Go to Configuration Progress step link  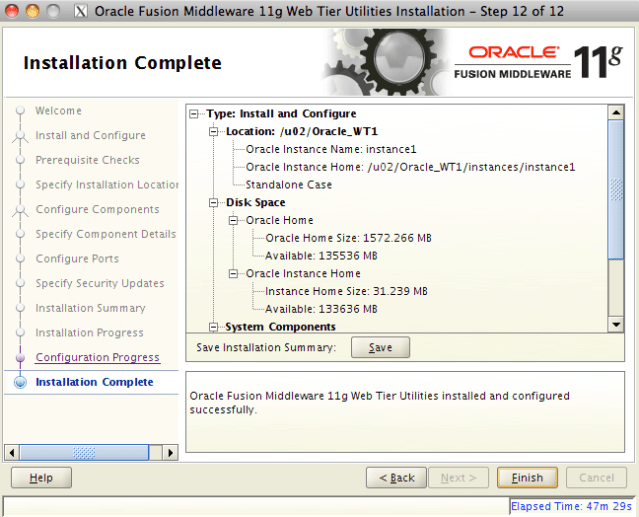(x=97, y=358)
